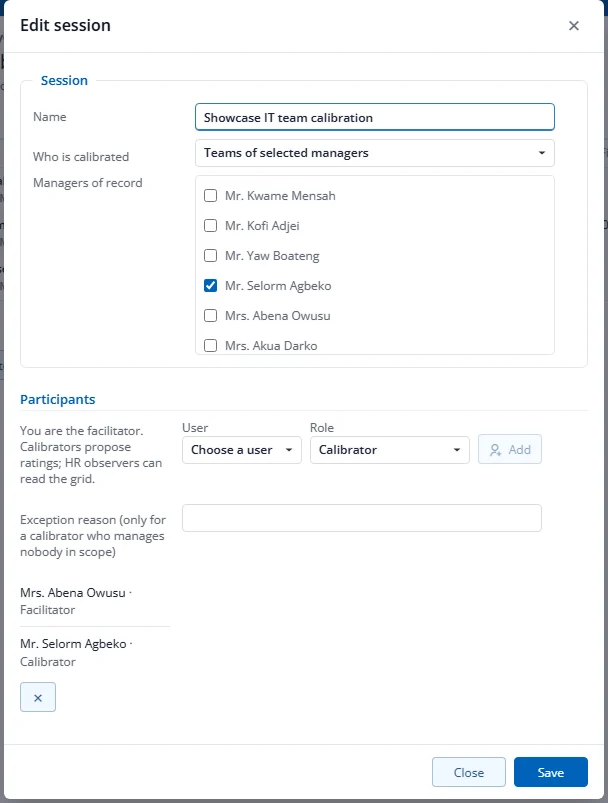Click the Close button at bottom
The width and height of the screenshot is (608, 803).
pos(469,772)
